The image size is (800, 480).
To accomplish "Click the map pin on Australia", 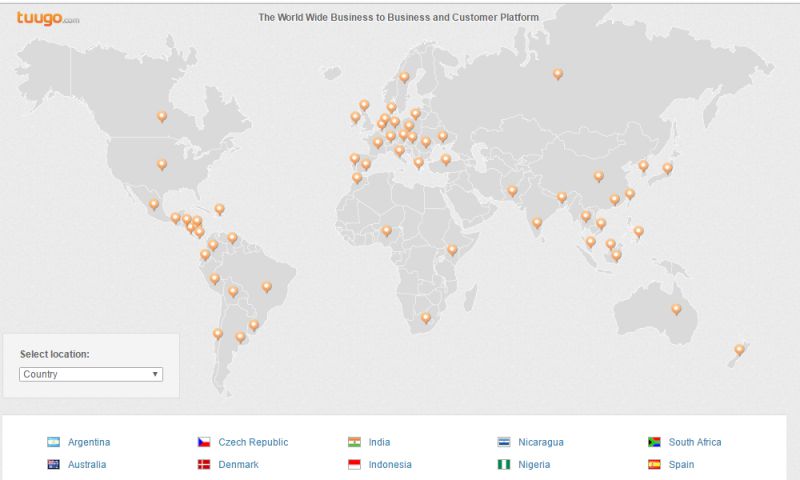I will tap(676, 309).
